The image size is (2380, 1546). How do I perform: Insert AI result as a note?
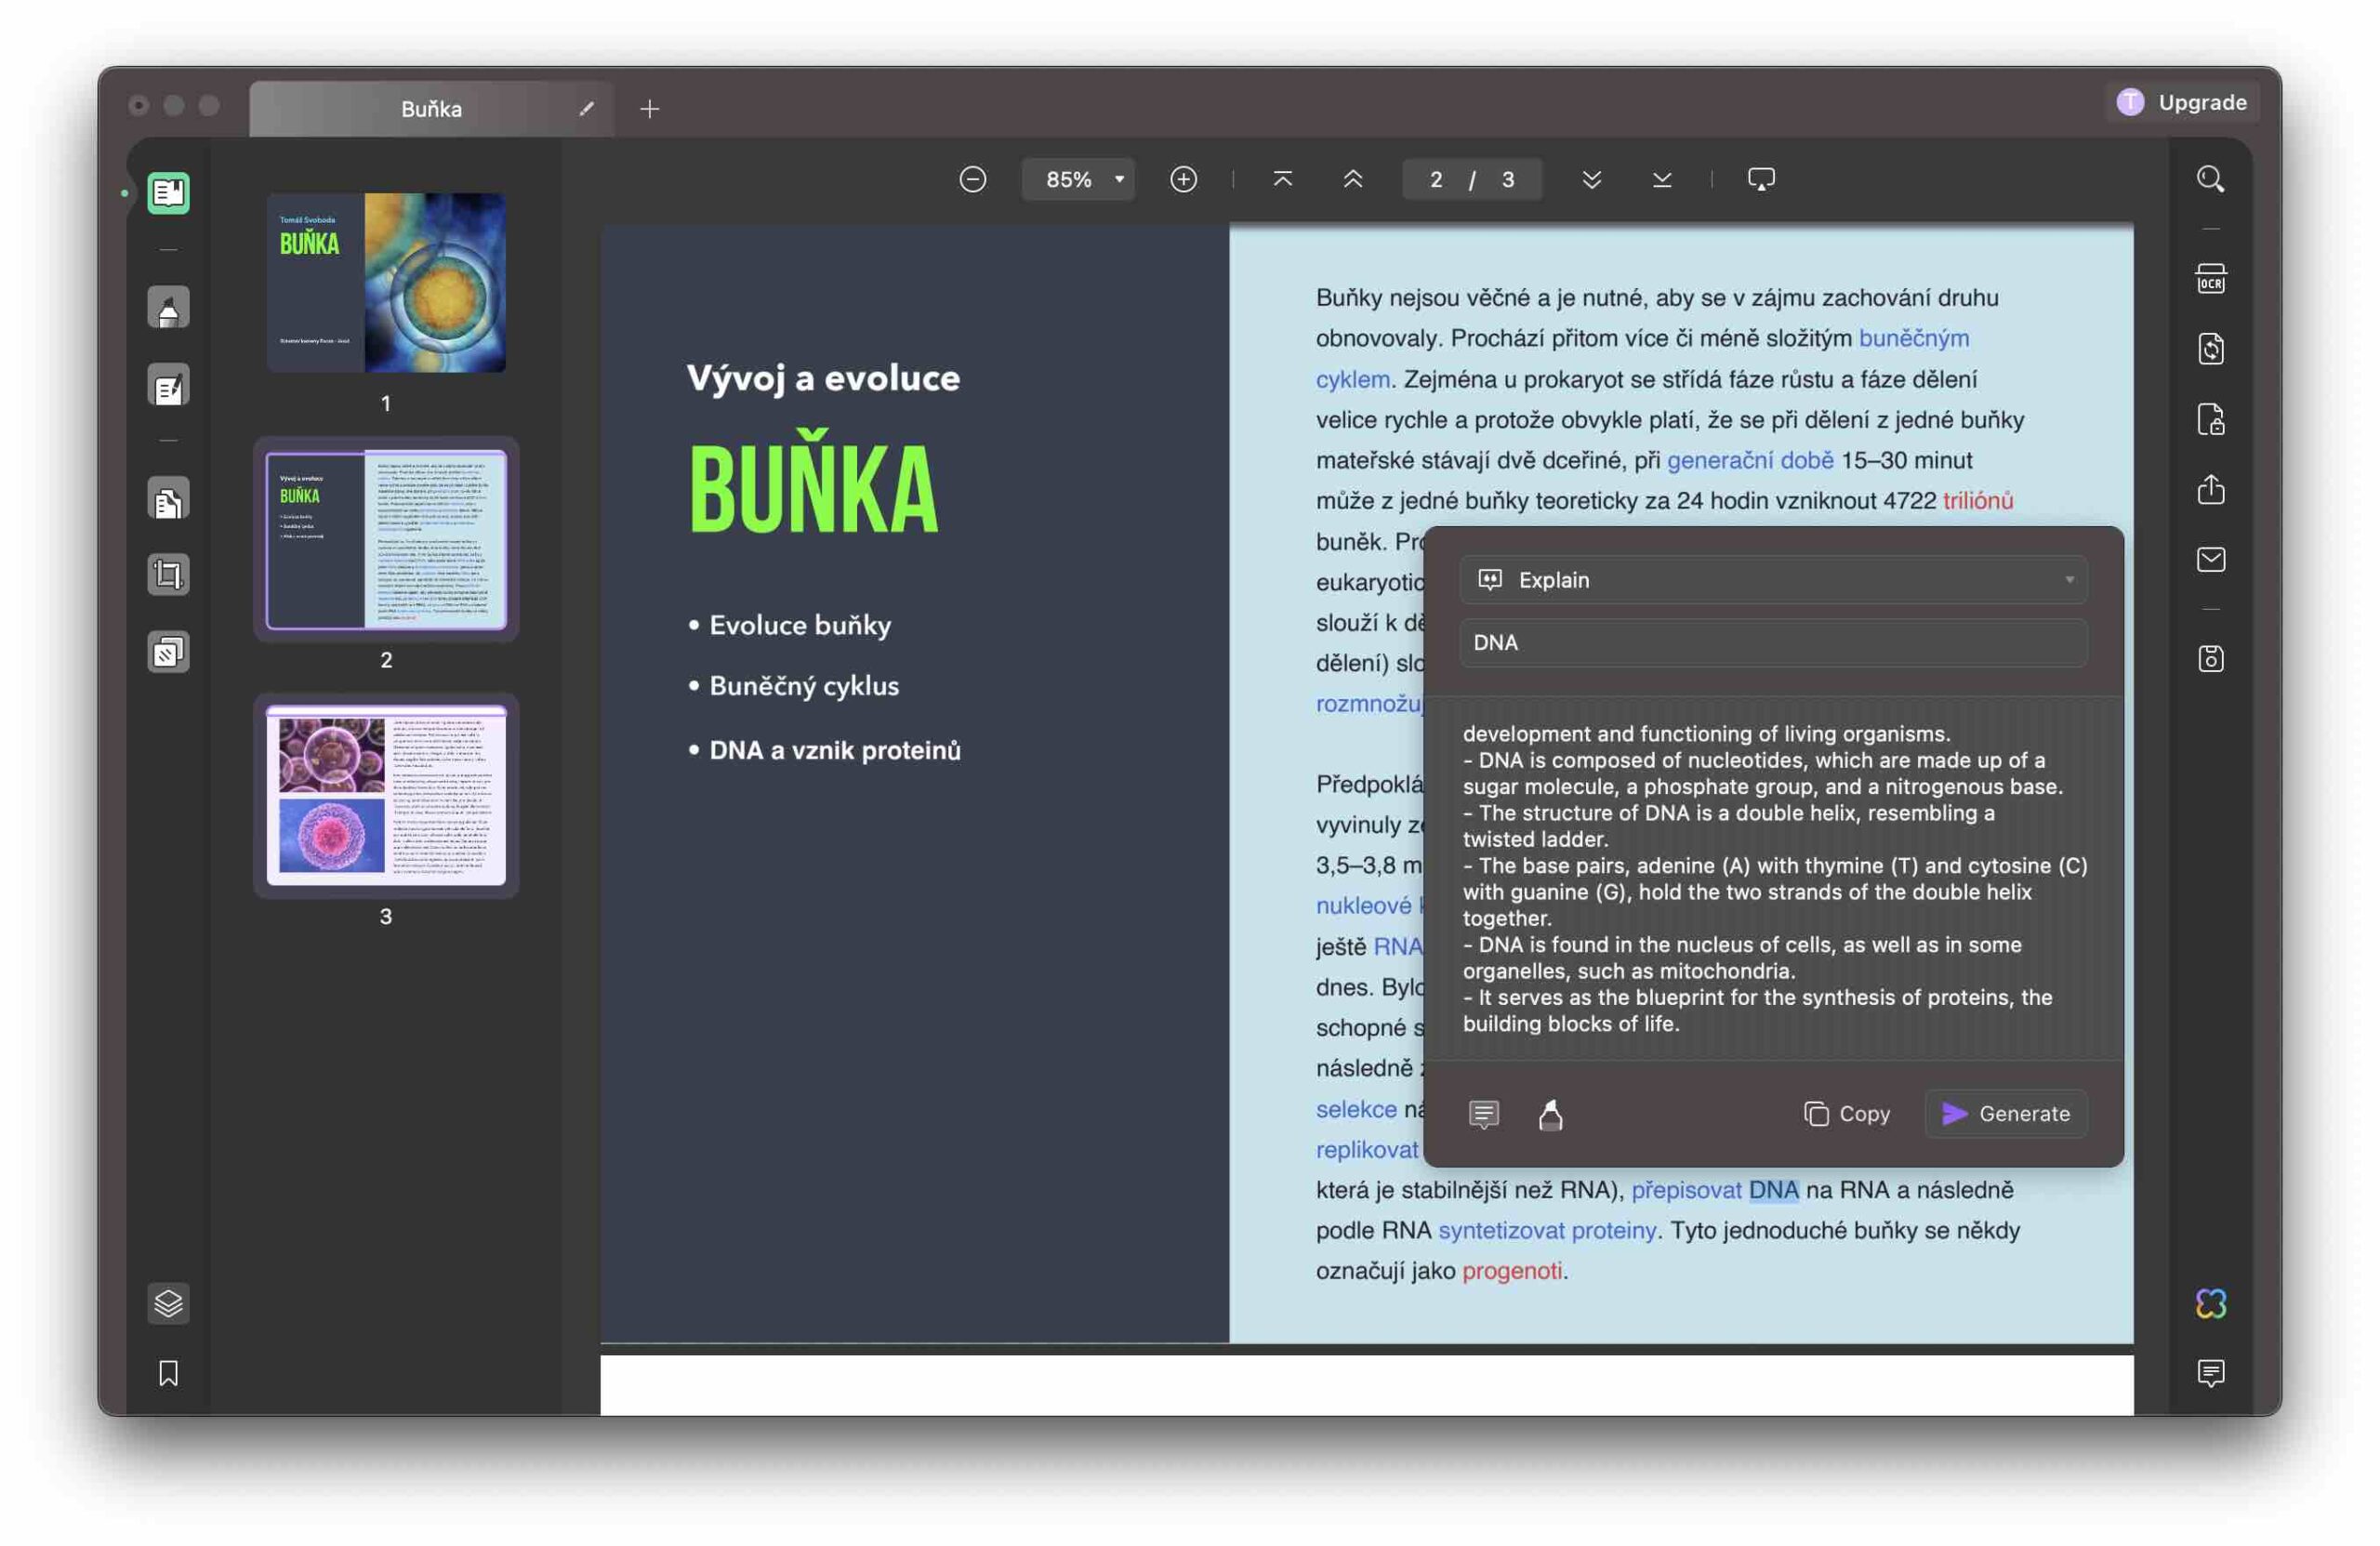point(1483,1113)
